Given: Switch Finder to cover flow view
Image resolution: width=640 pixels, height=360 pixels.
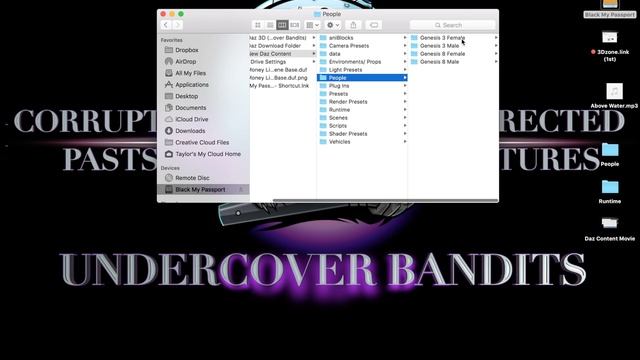Looking at the screenshot, I should [x=294, y=25].
